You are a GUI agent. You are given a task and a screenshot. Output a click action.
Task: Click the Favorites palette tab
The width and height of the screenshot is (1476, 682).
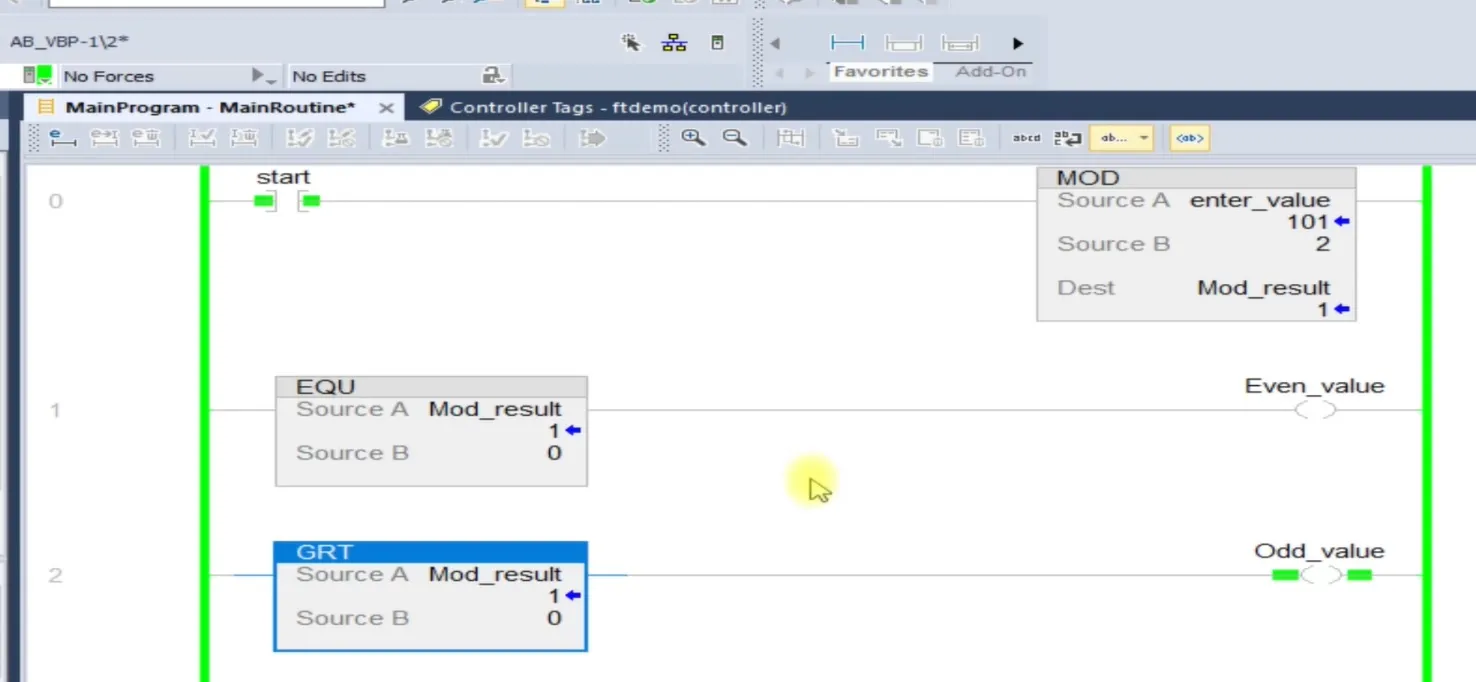[880, 71]
